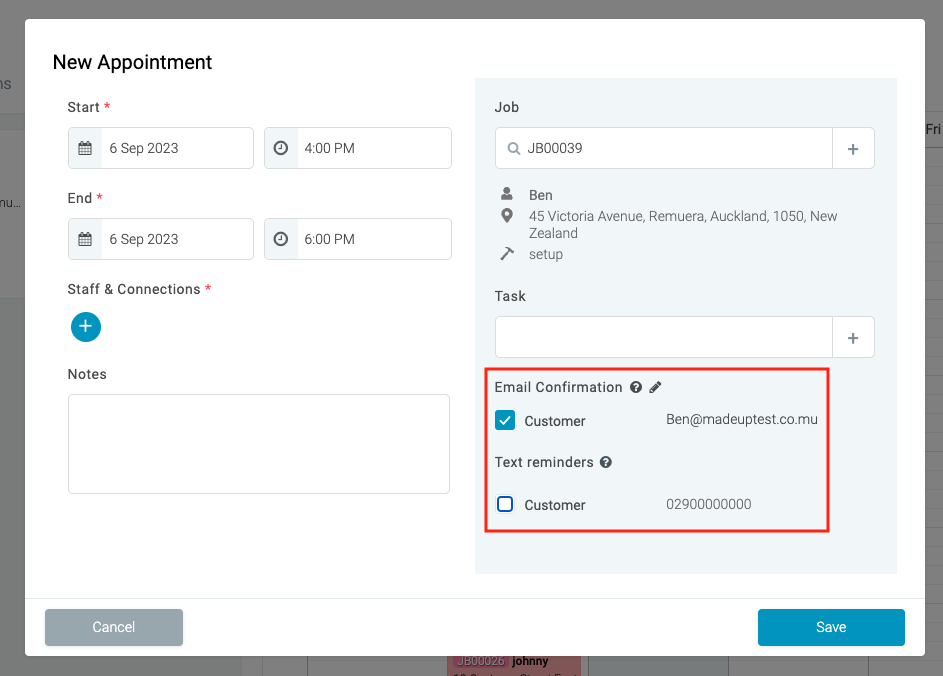Add staff with the blue plus button
This screenshot has width=943, height=676.
point(86,326)
